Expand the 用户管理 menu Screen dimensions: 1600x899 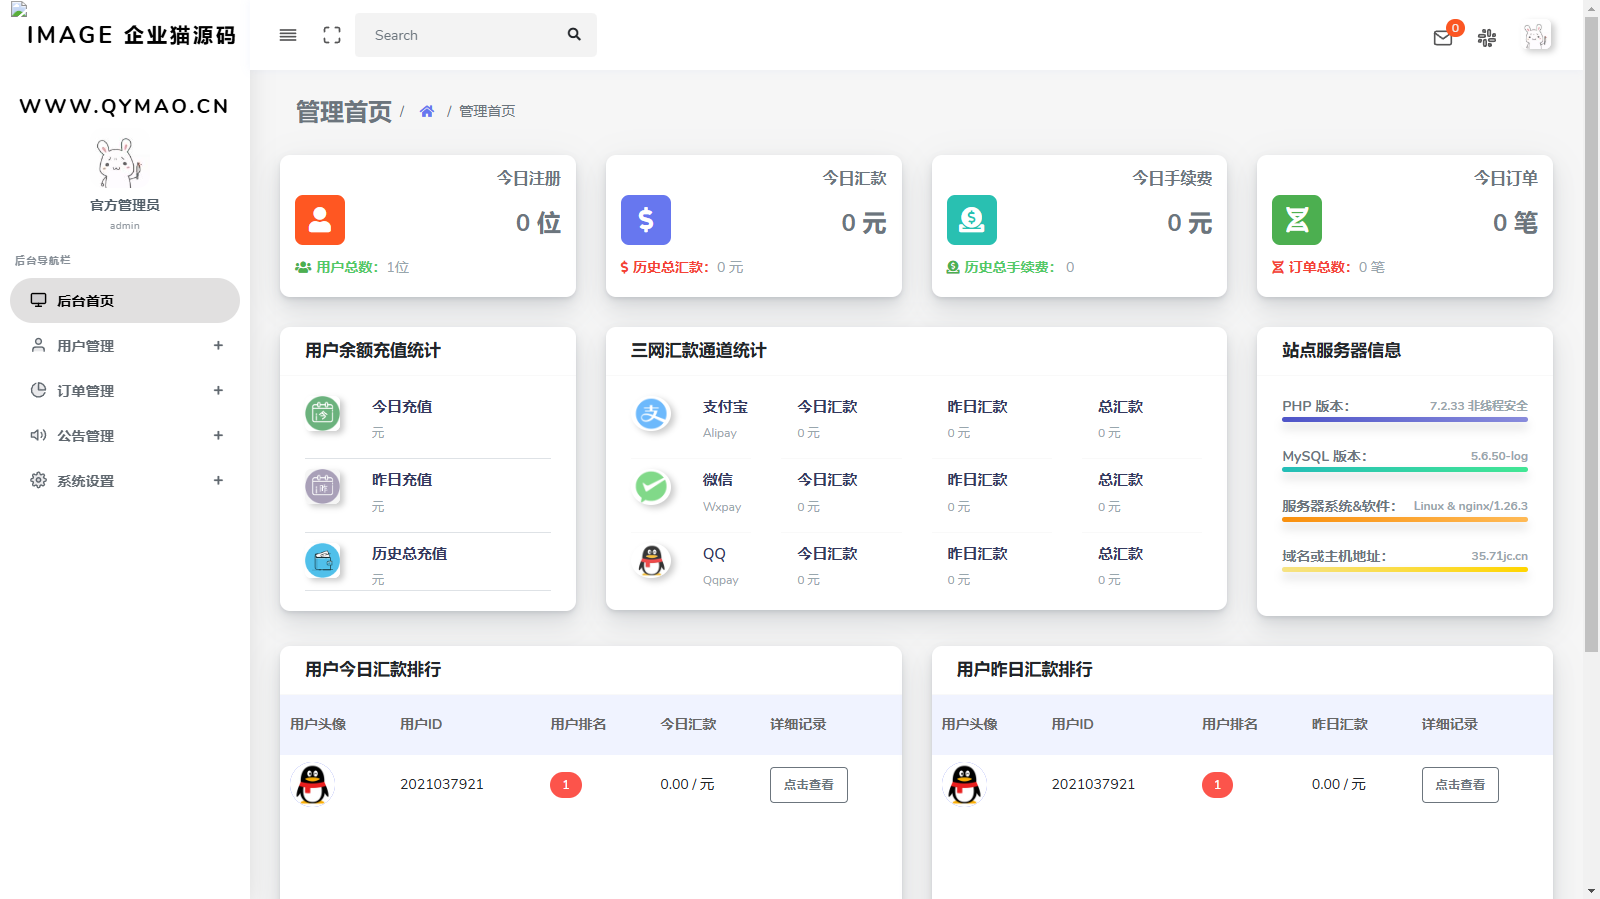(125, 346)
